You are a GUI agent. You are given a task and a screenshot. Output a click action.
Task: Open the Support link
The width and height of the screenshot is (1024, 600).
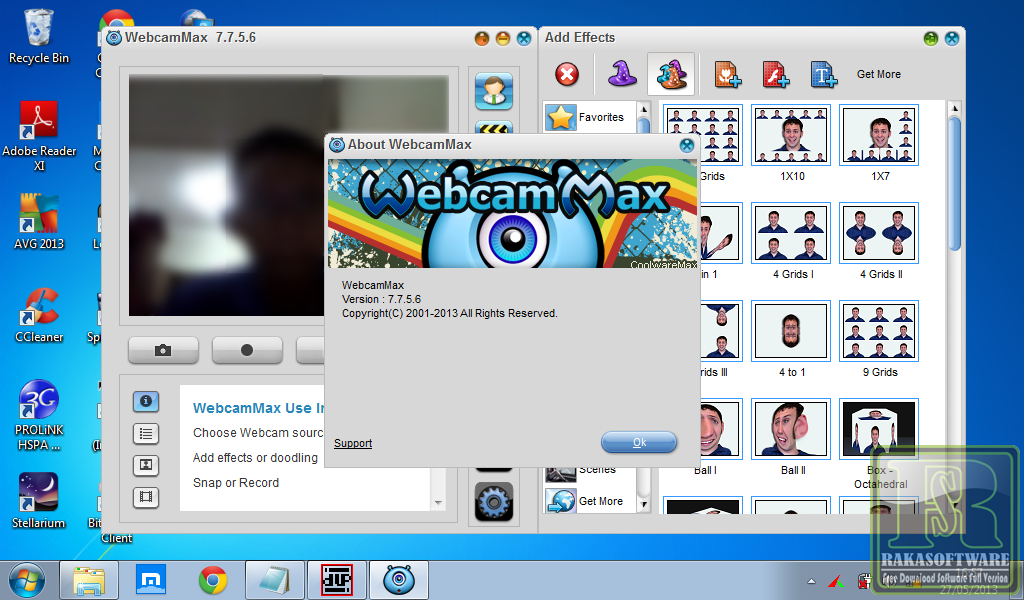click(353, 443)
